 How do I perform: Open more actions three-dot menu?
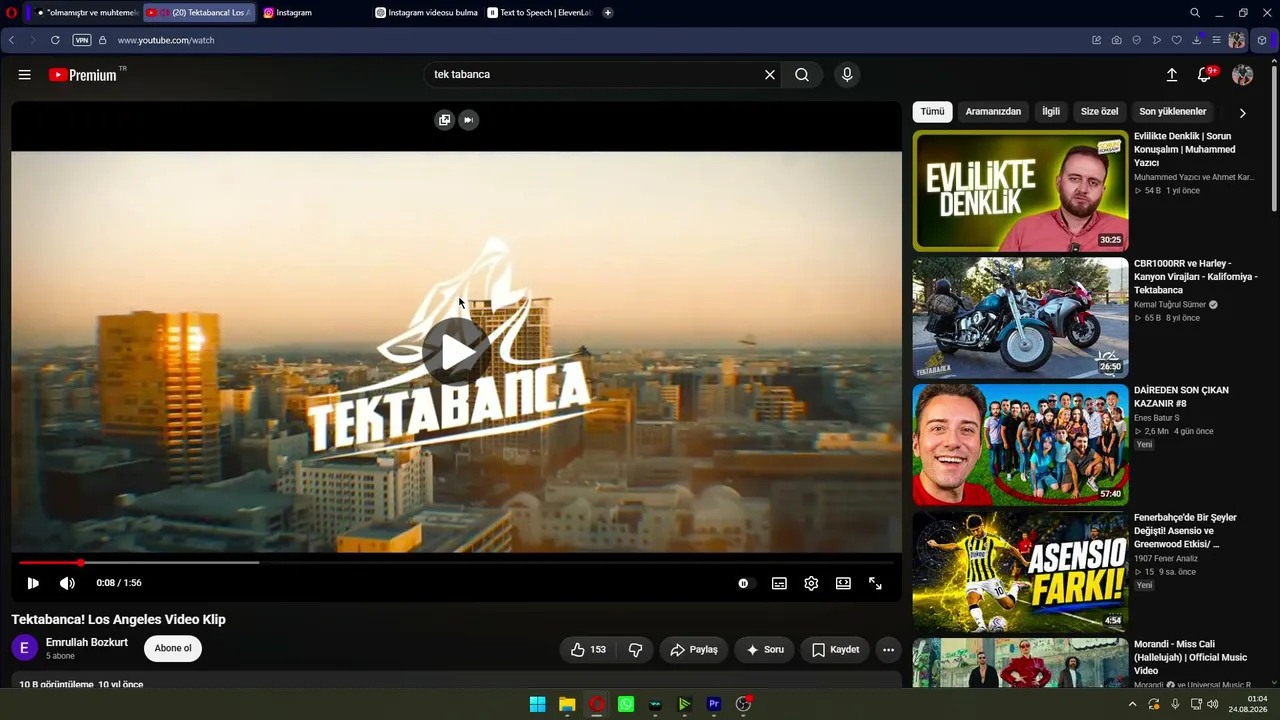[888, 650]
